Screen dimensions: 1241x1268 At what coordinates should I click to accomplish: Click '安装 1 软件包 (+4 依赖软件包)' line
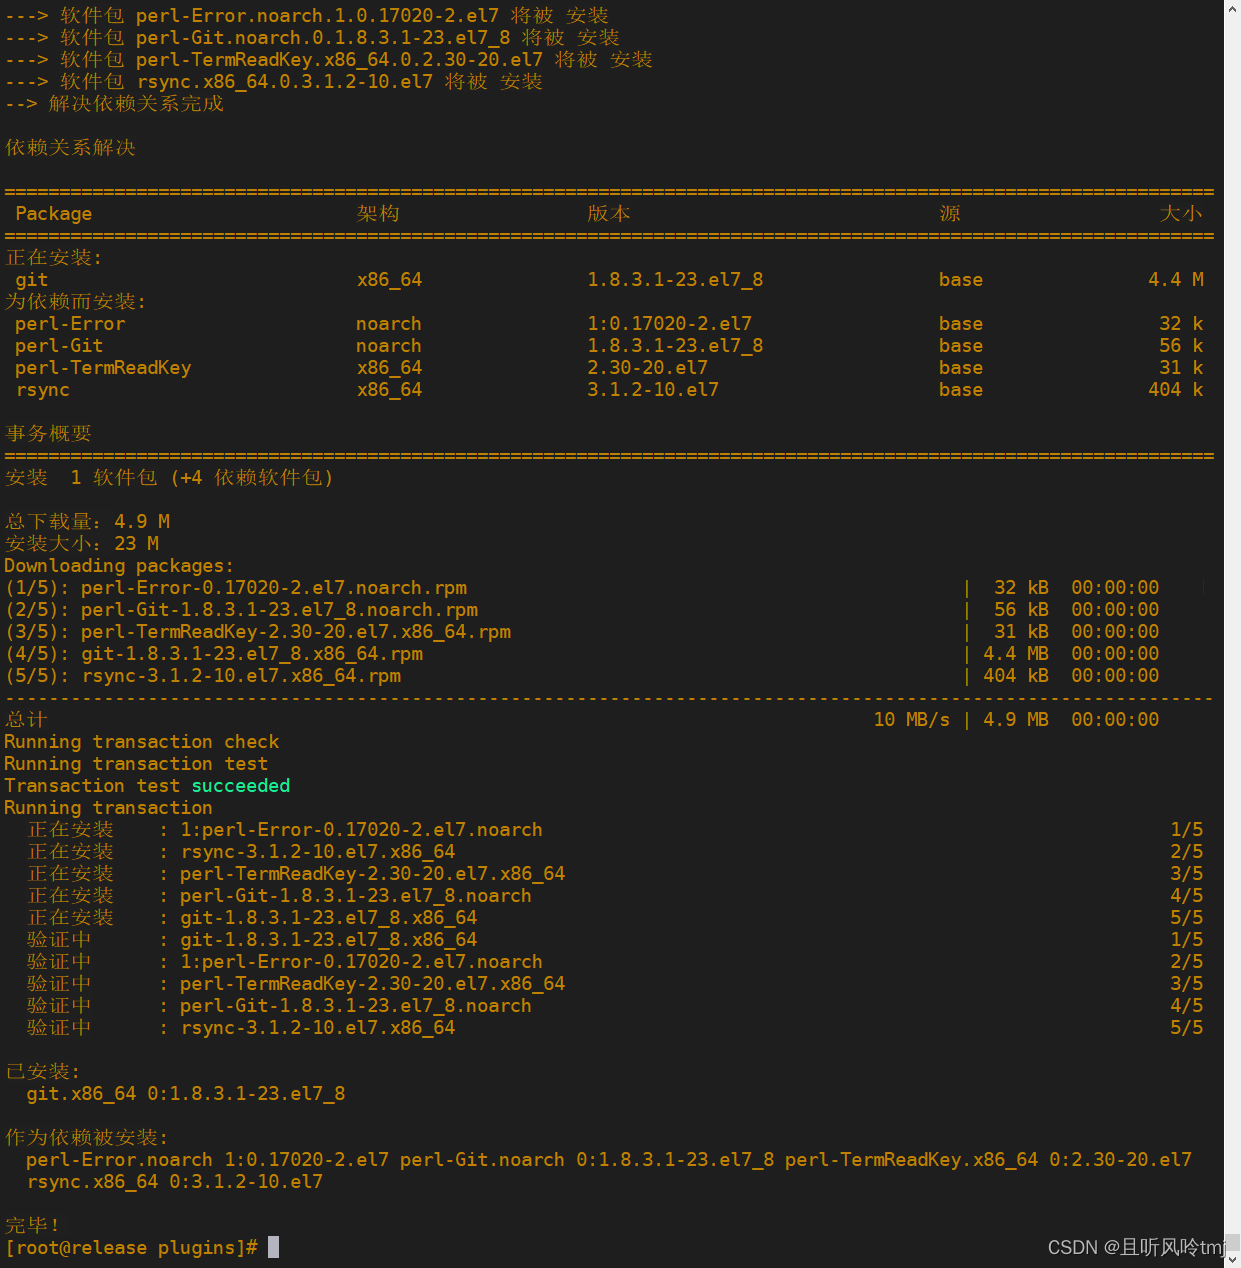pos(169,477)
